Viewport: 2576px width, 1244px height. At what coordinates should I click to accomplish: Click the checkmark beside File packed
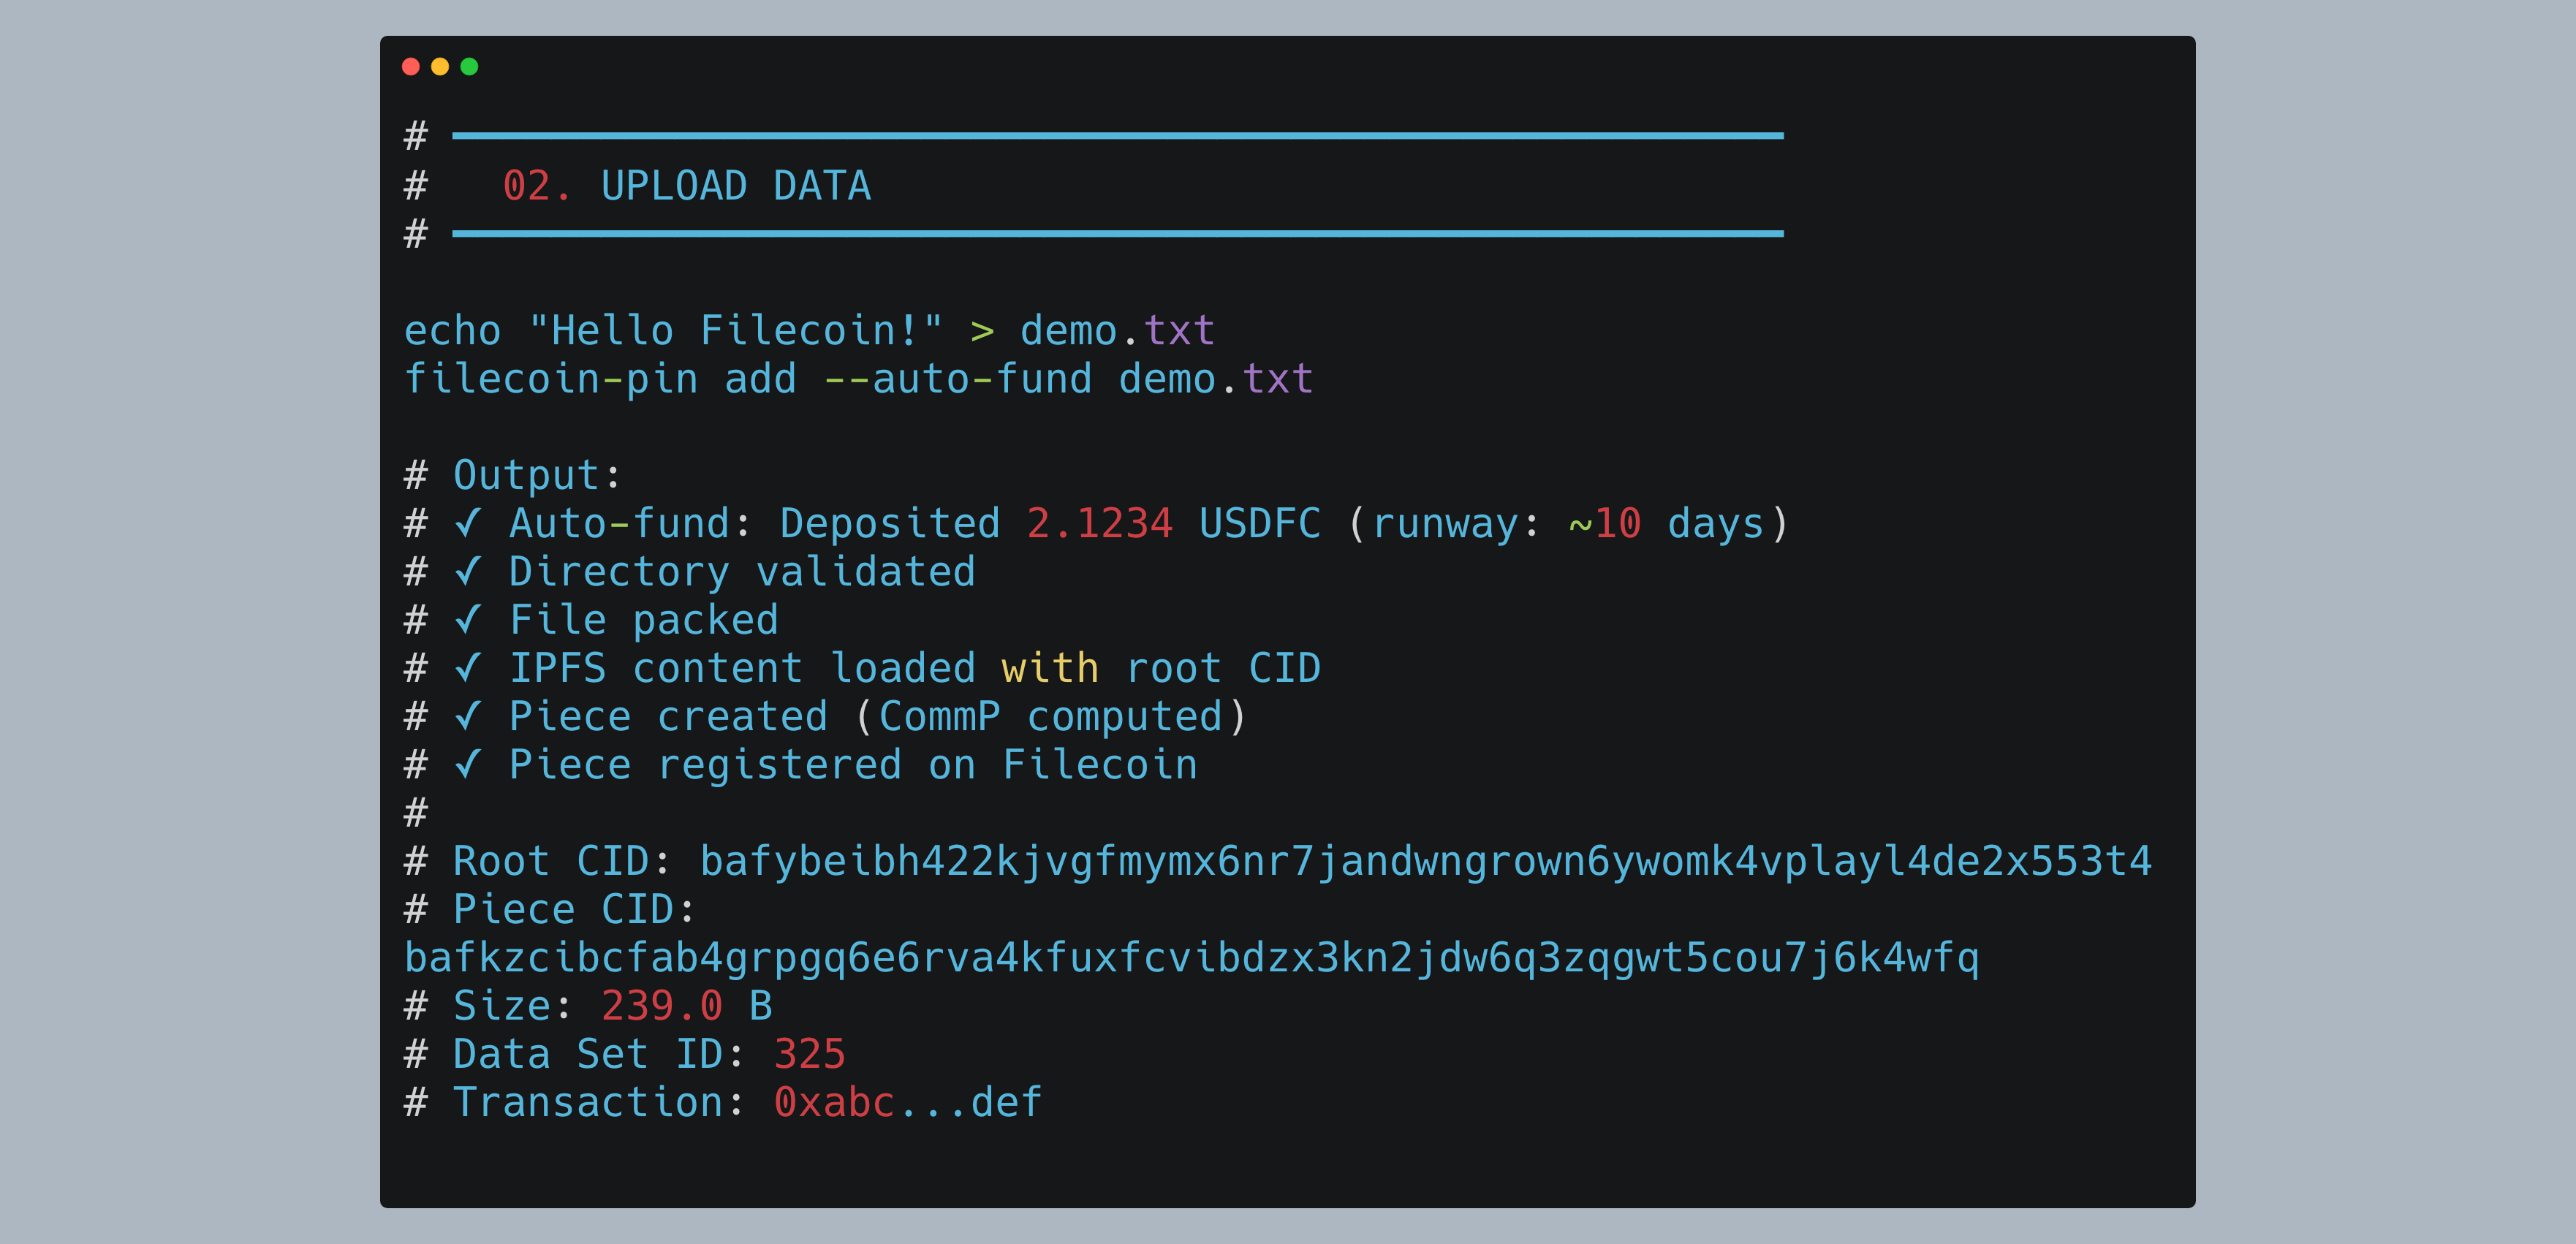[x=467, y=620]
